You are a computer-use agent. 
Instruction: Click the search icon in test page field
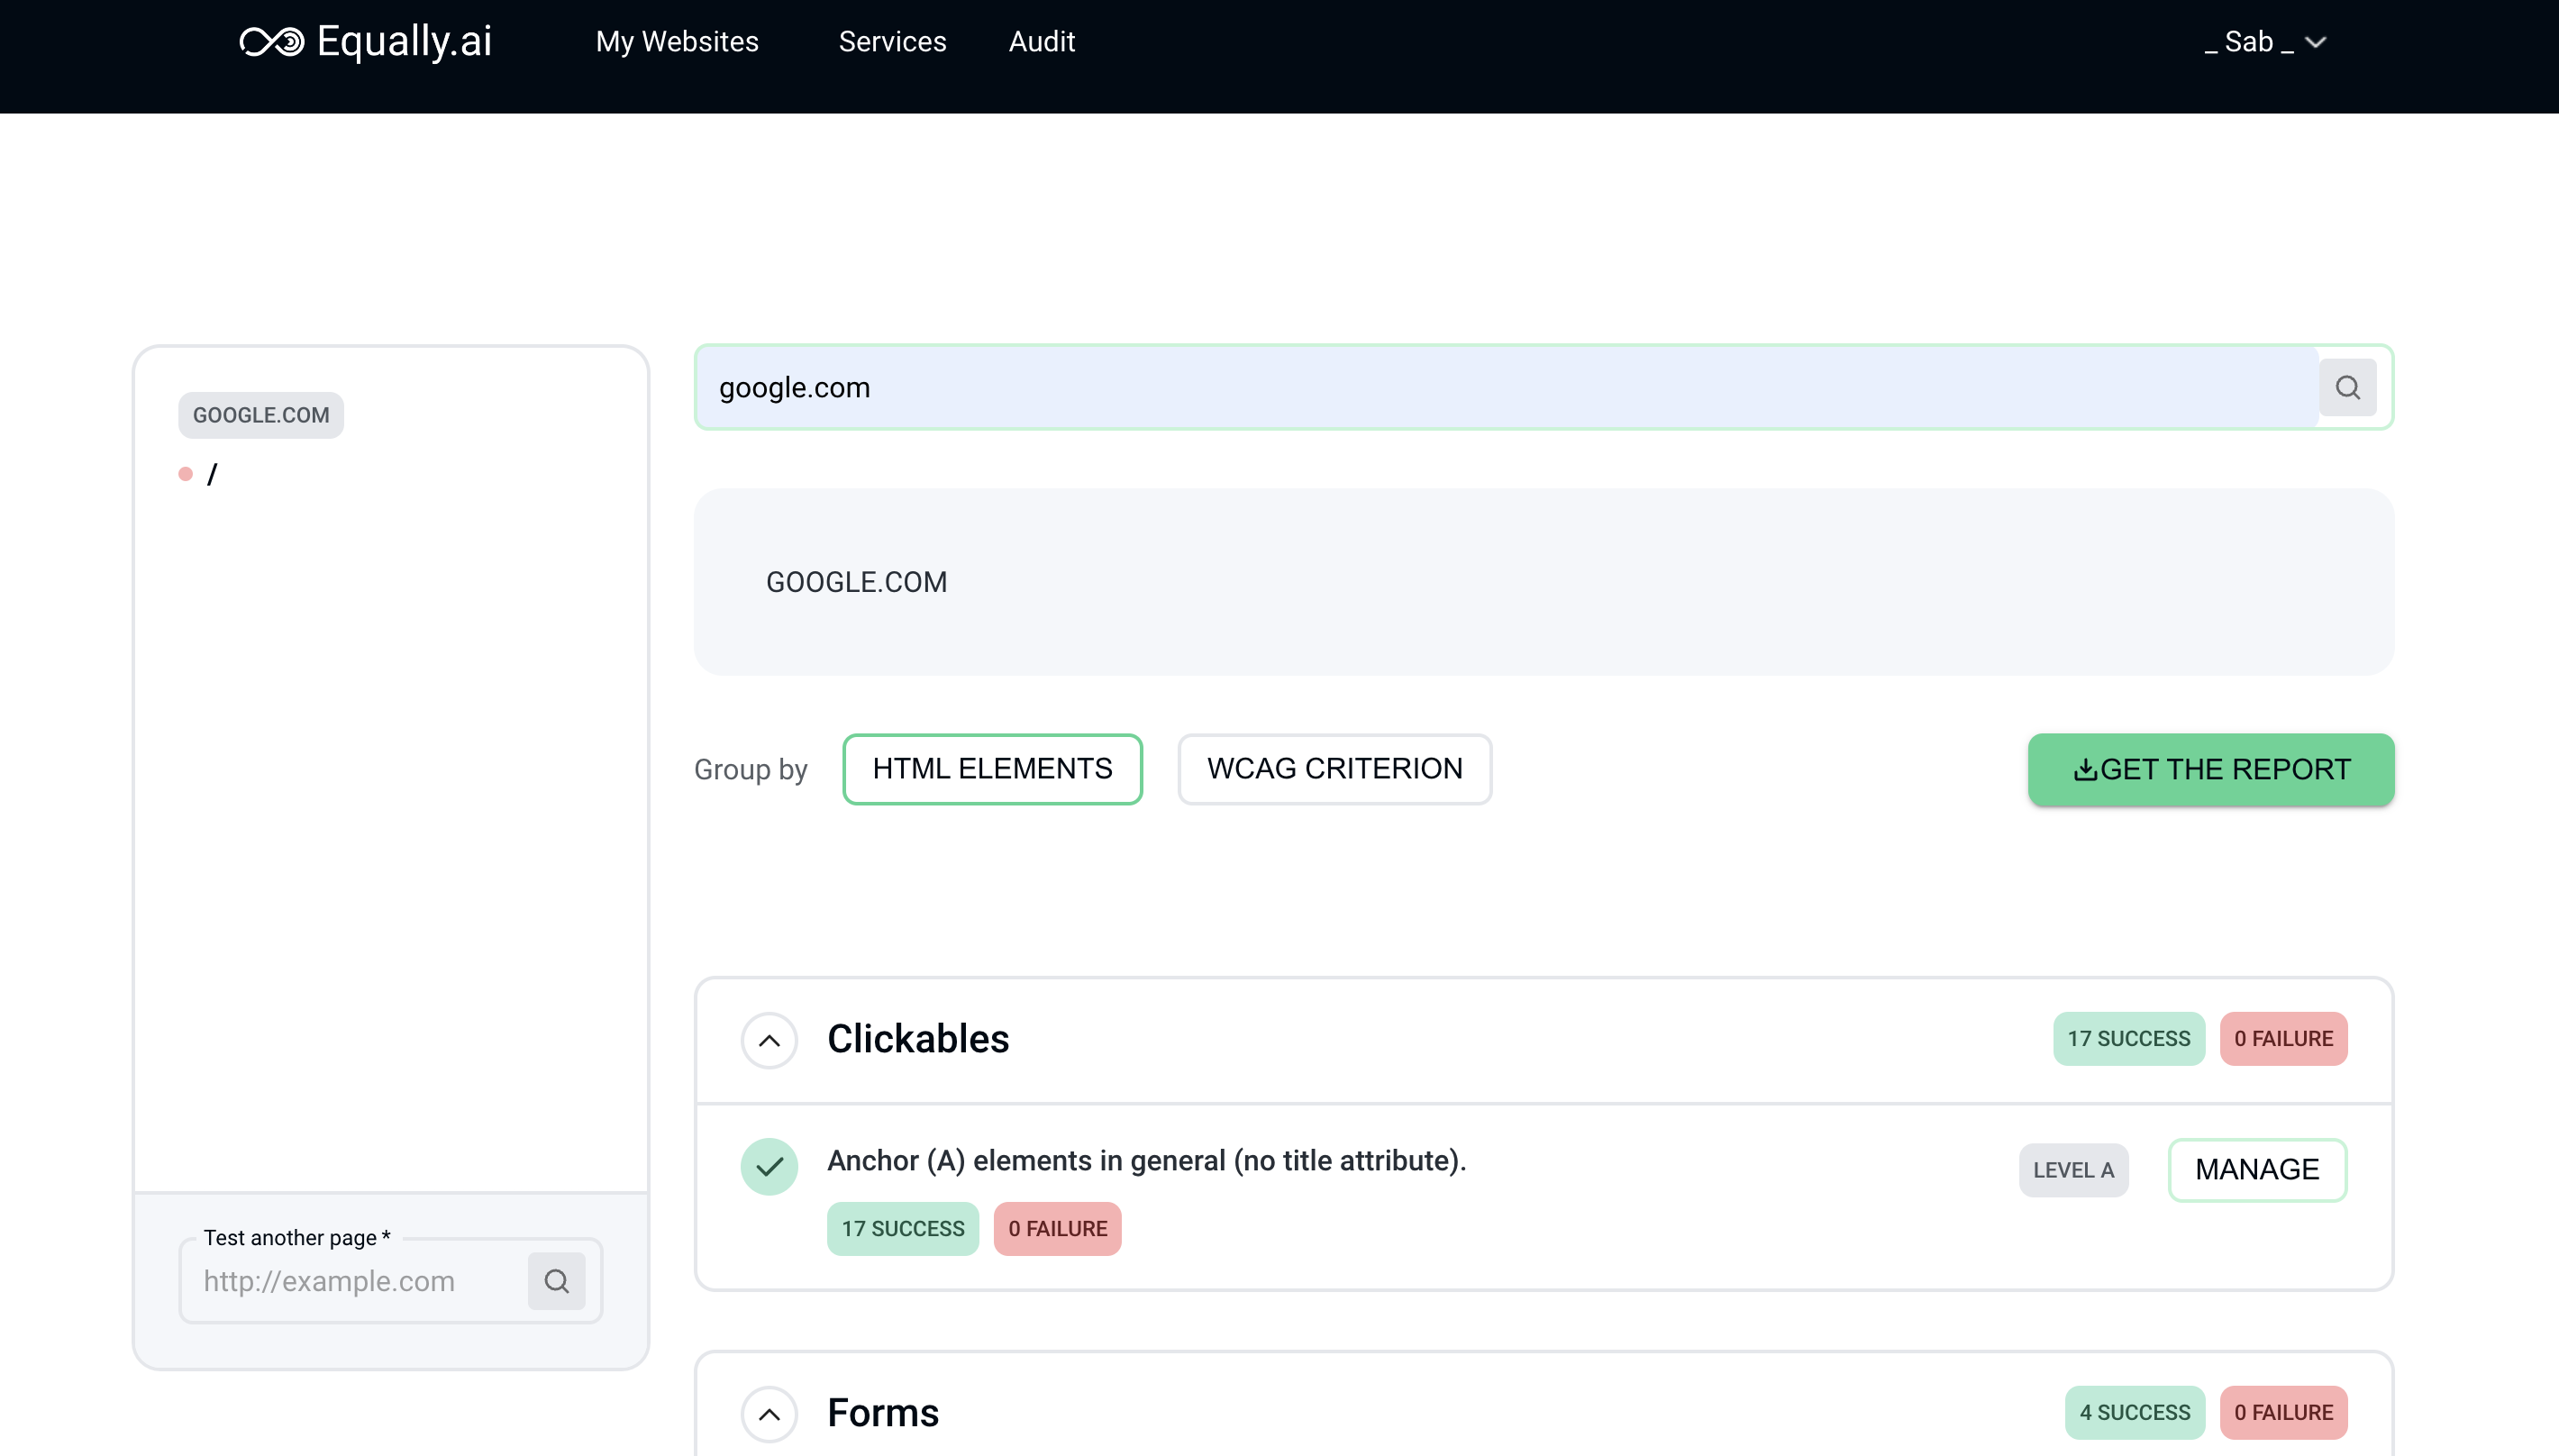tap(557, 1280)
